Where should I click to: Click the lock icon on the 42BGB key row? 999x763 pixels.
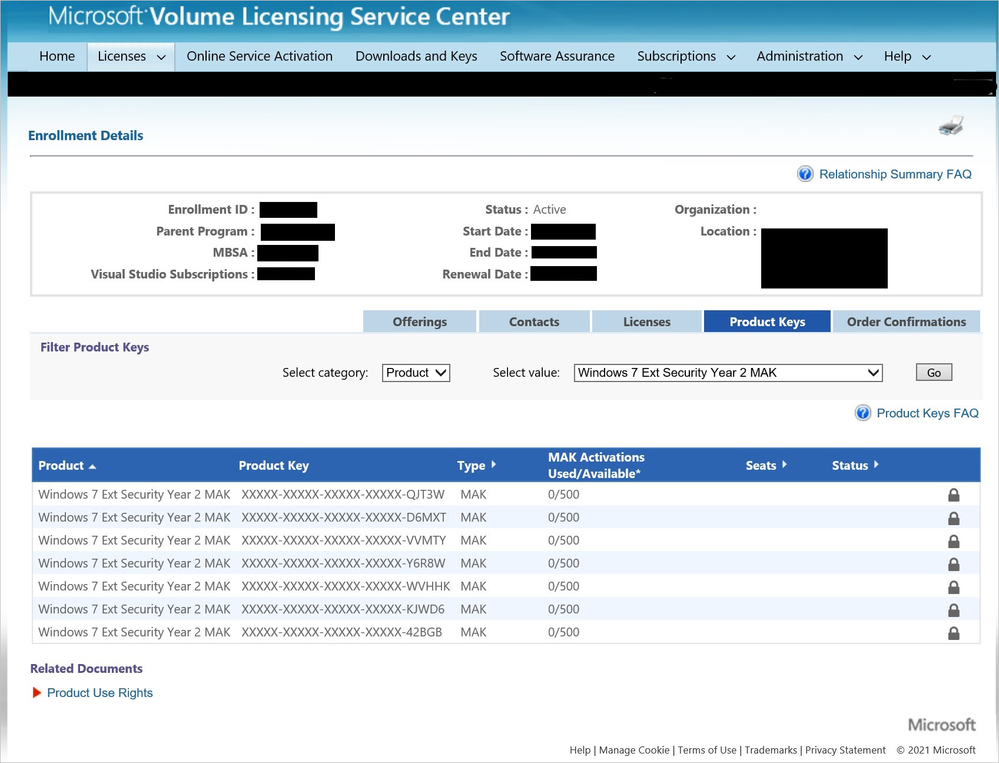point(953,632)
